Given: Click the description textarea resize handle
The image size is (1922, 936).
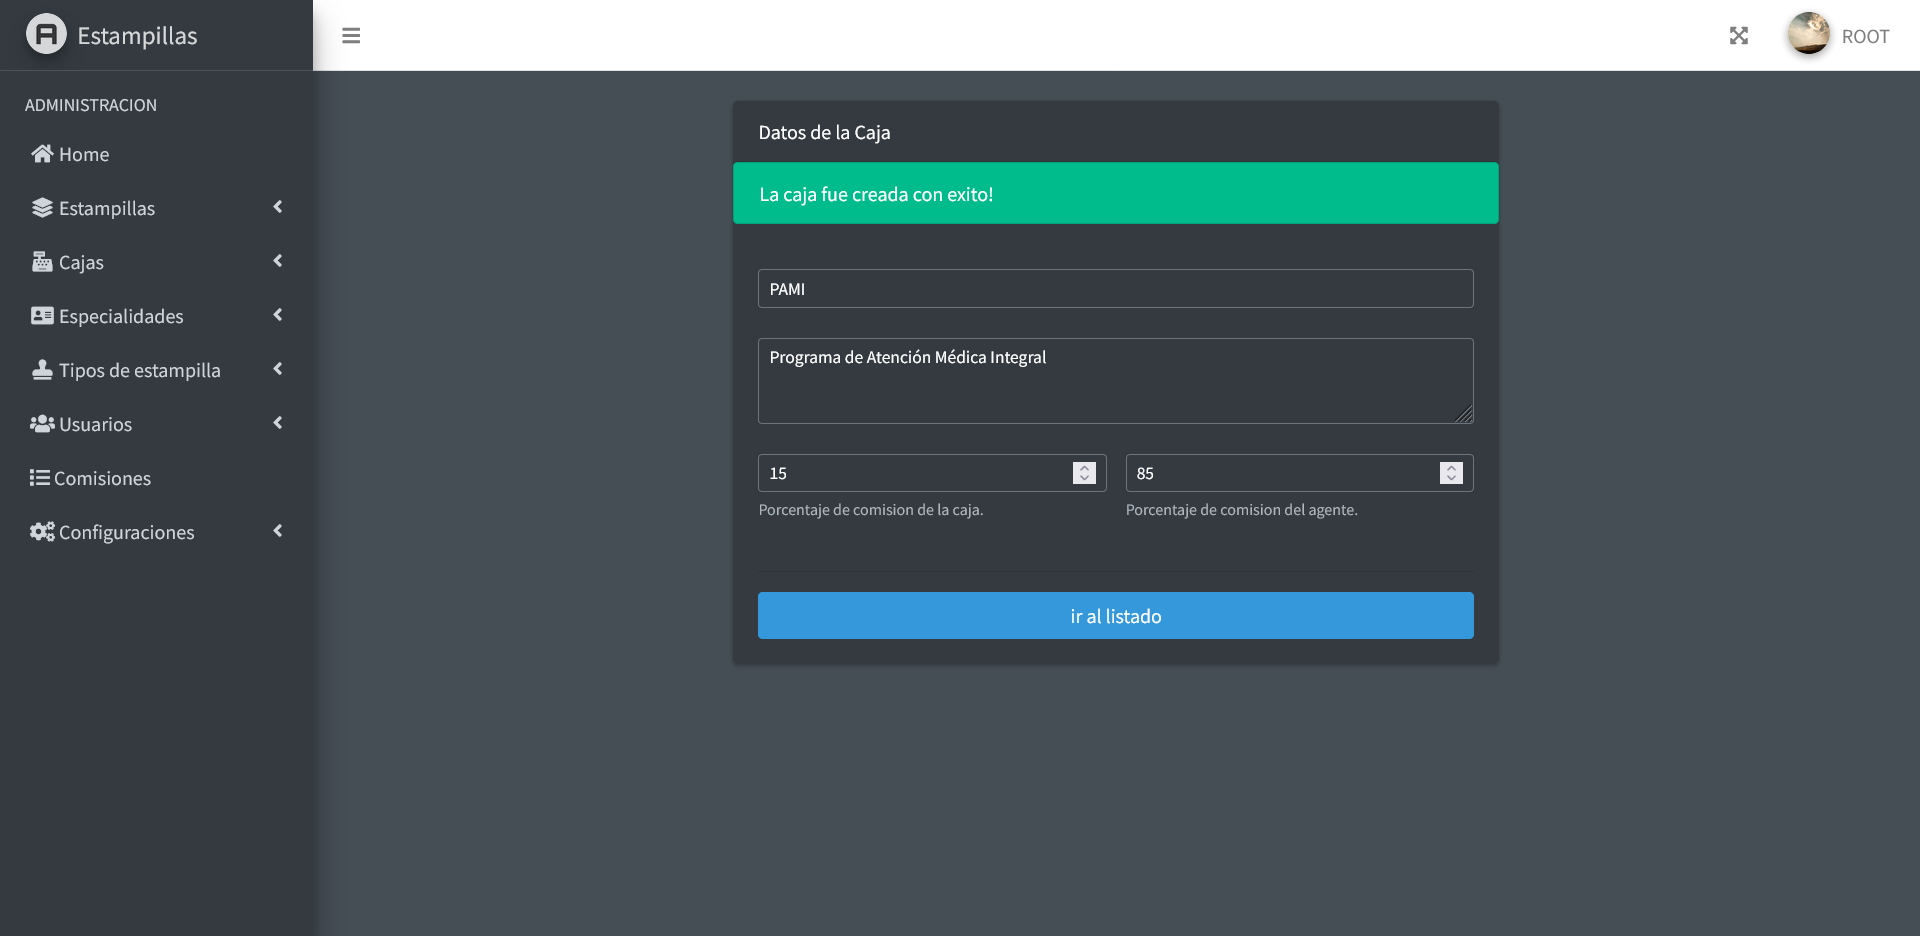Looking at the screenshot, I should pyautogui.click(x=1465, y=415).
